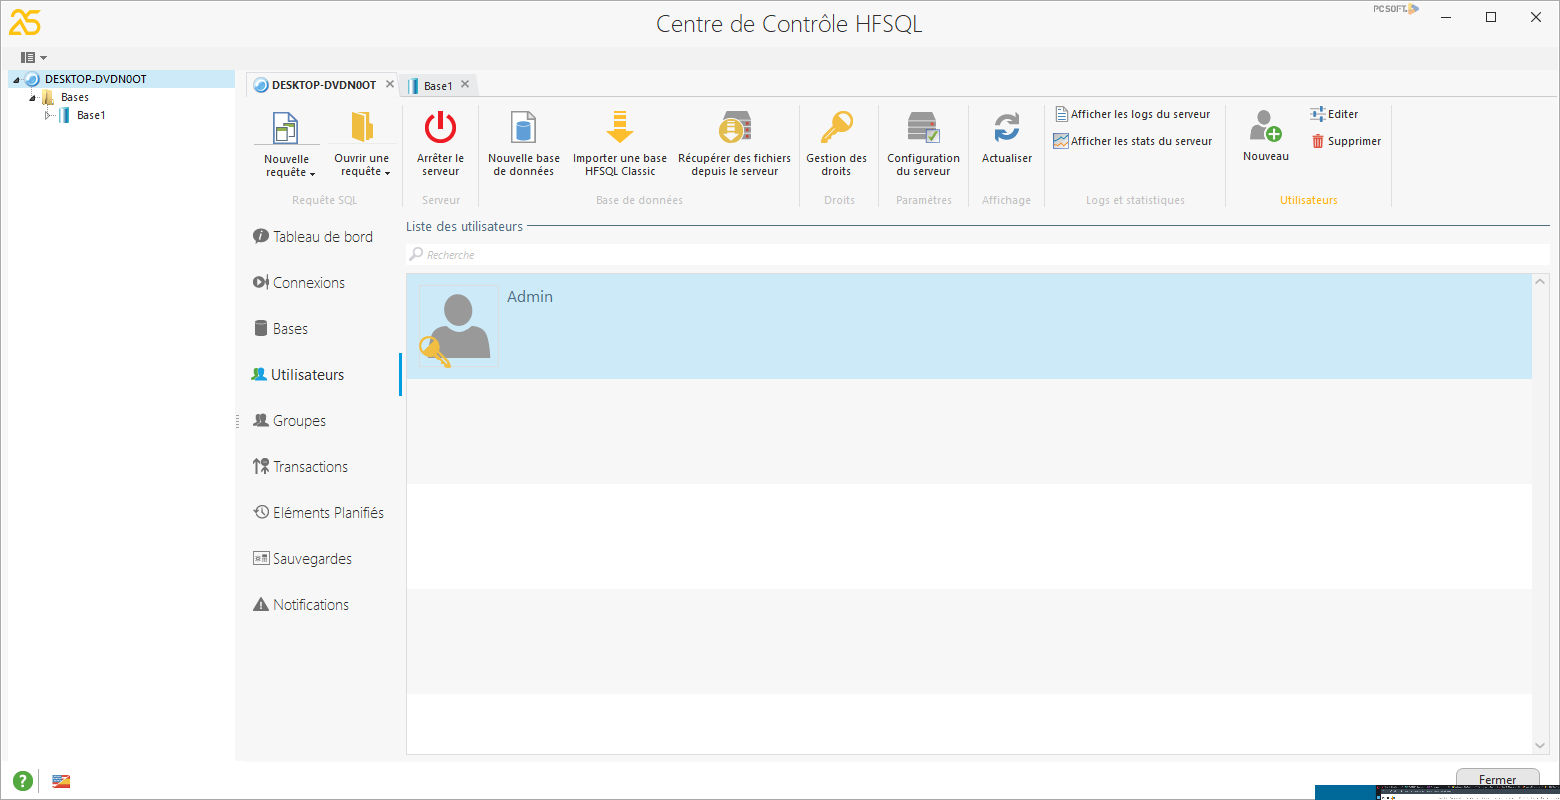Click the help question mark icon
Image resolution: width=1560 pixels, height=800 pixels.
21,780
